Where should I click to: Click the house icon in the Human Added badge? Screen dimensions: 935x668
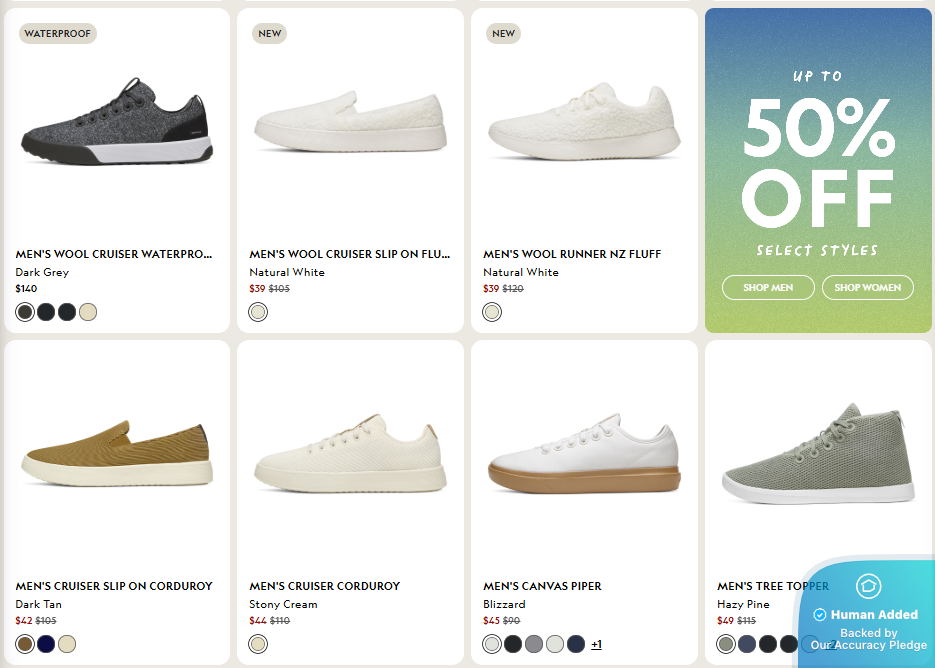click(x=868, y=586)
